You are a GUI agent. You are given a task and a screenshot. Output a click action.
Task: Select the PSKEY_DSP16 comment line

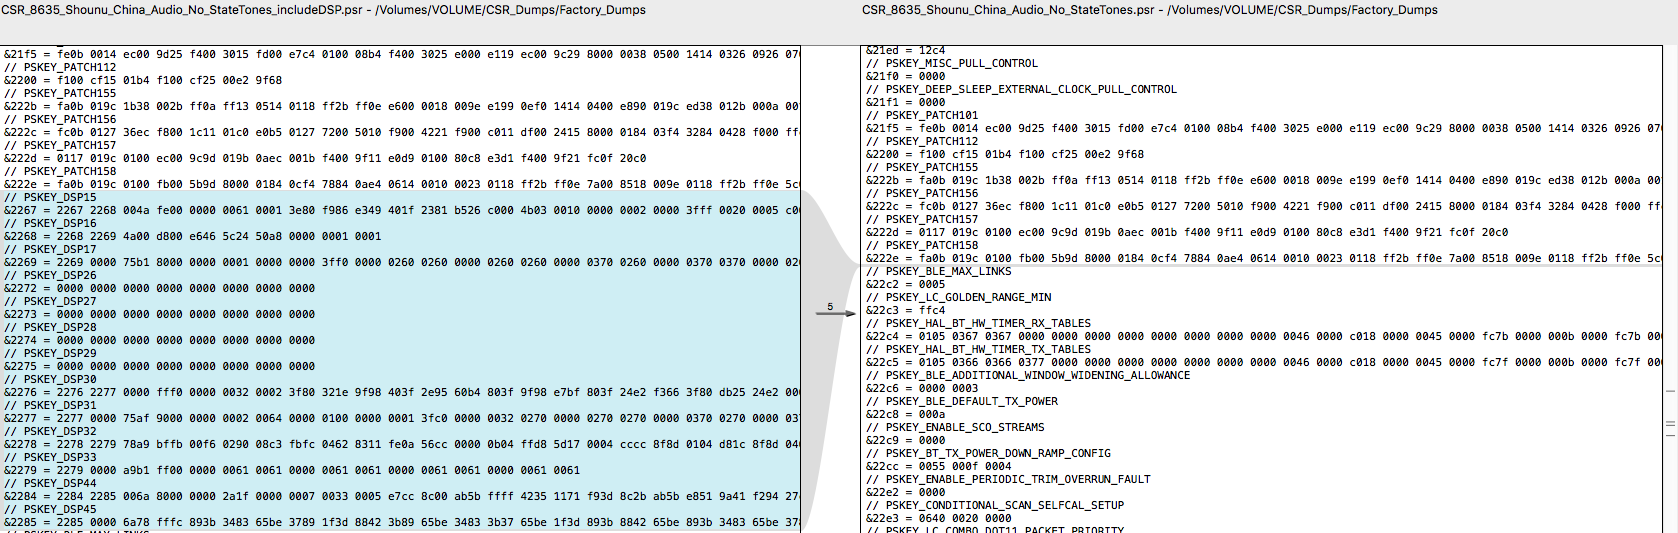click(60, 224)
